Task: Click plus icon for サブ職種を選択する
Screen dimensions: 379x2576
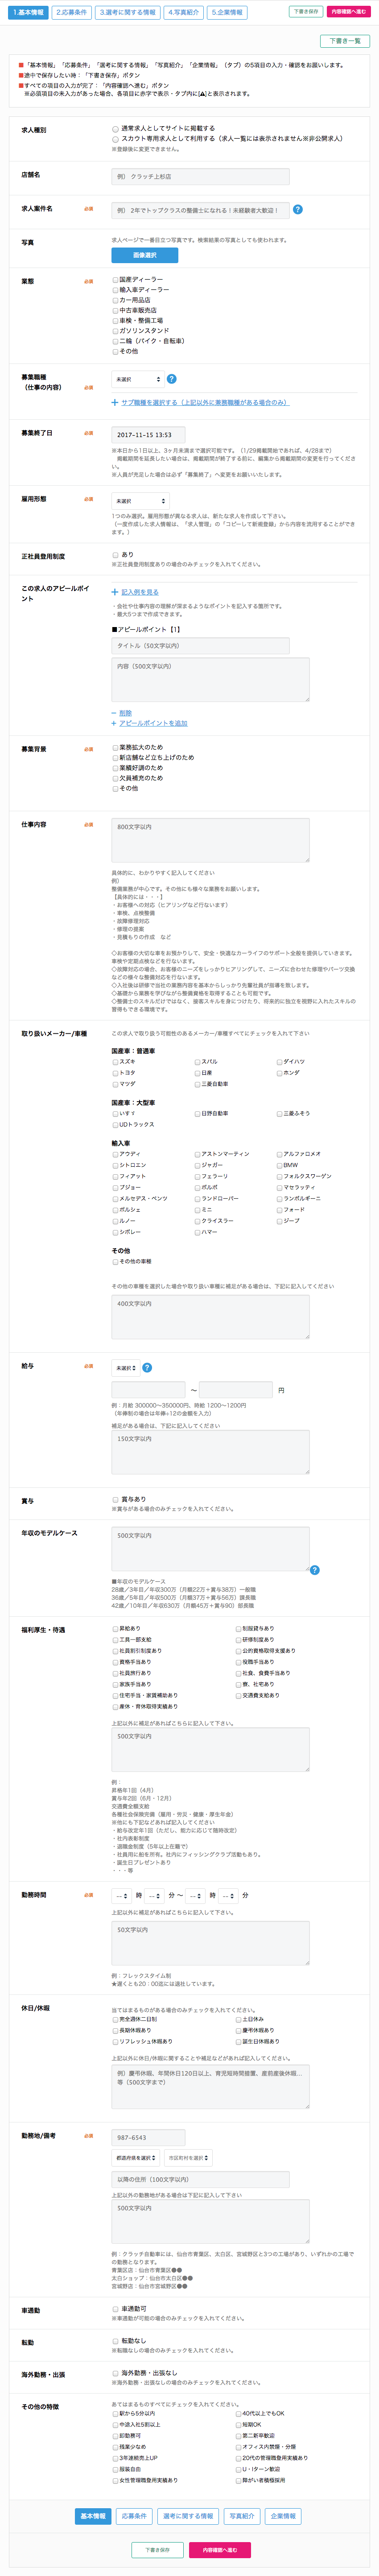Action: (115, 403)
